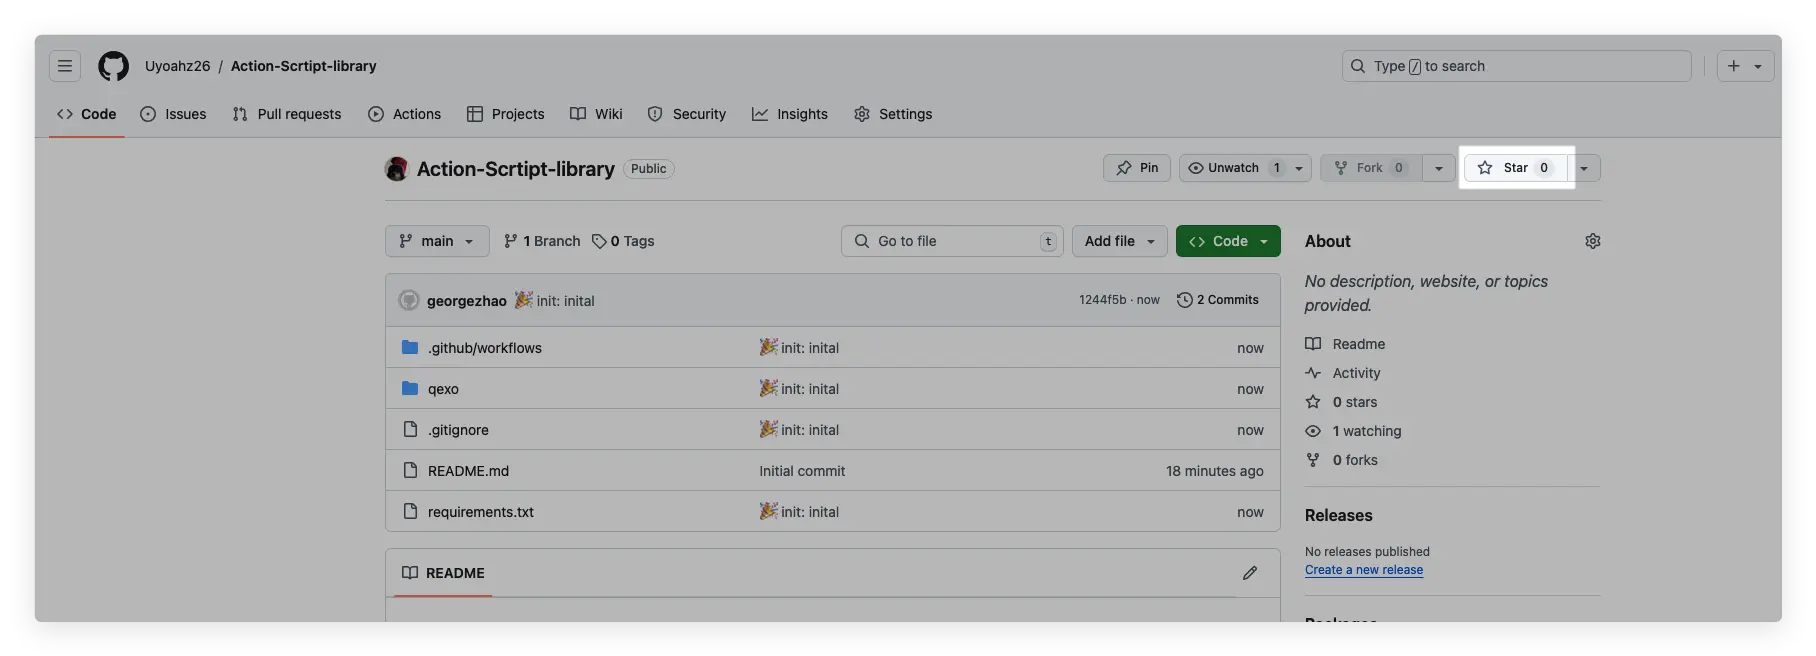
Task: Click the Activity pulse icon
Action: 1313,373
